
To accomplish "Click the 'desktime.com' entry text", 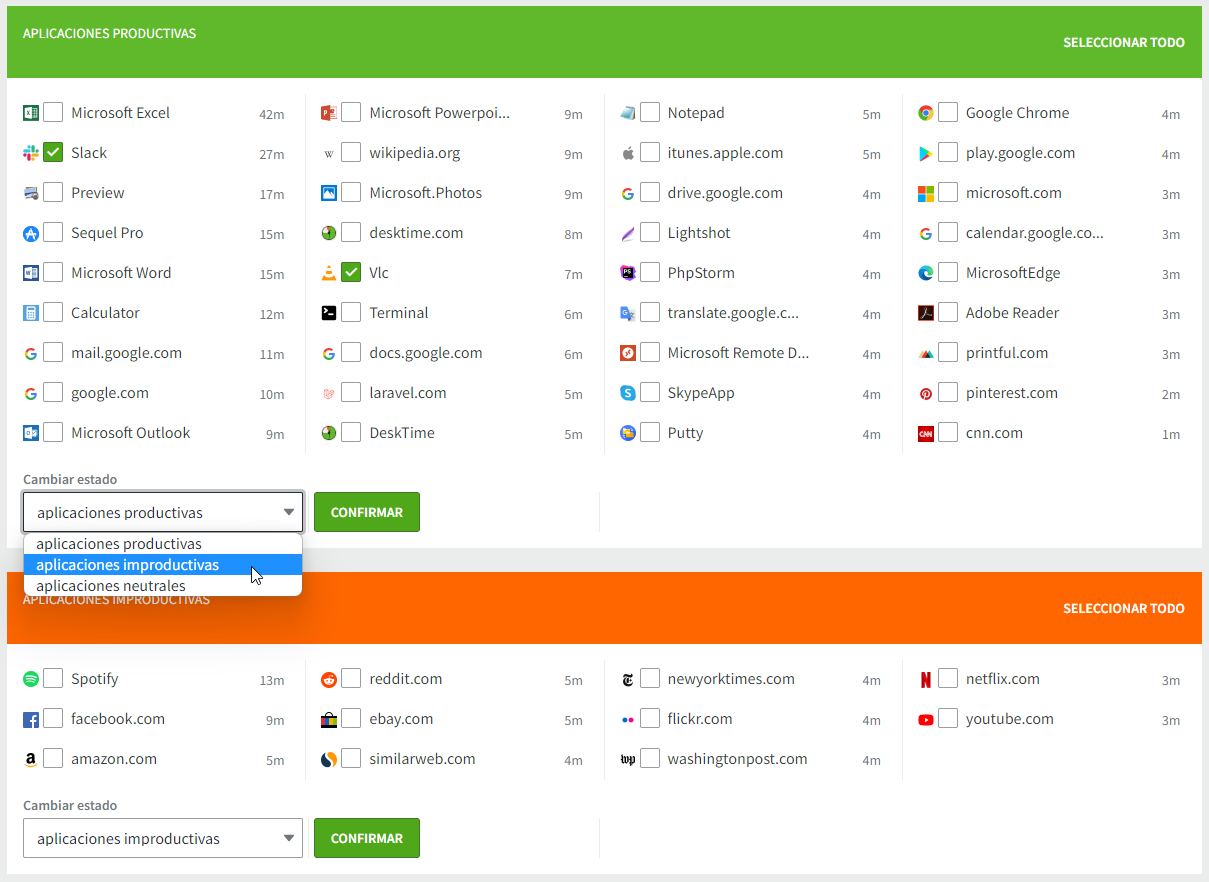I will click(416, 233).
